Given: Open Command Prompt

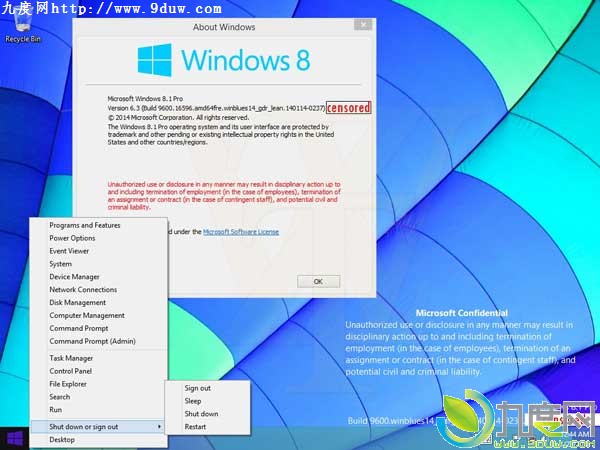Looking at the screenshot, I should [x=98, y=328].
